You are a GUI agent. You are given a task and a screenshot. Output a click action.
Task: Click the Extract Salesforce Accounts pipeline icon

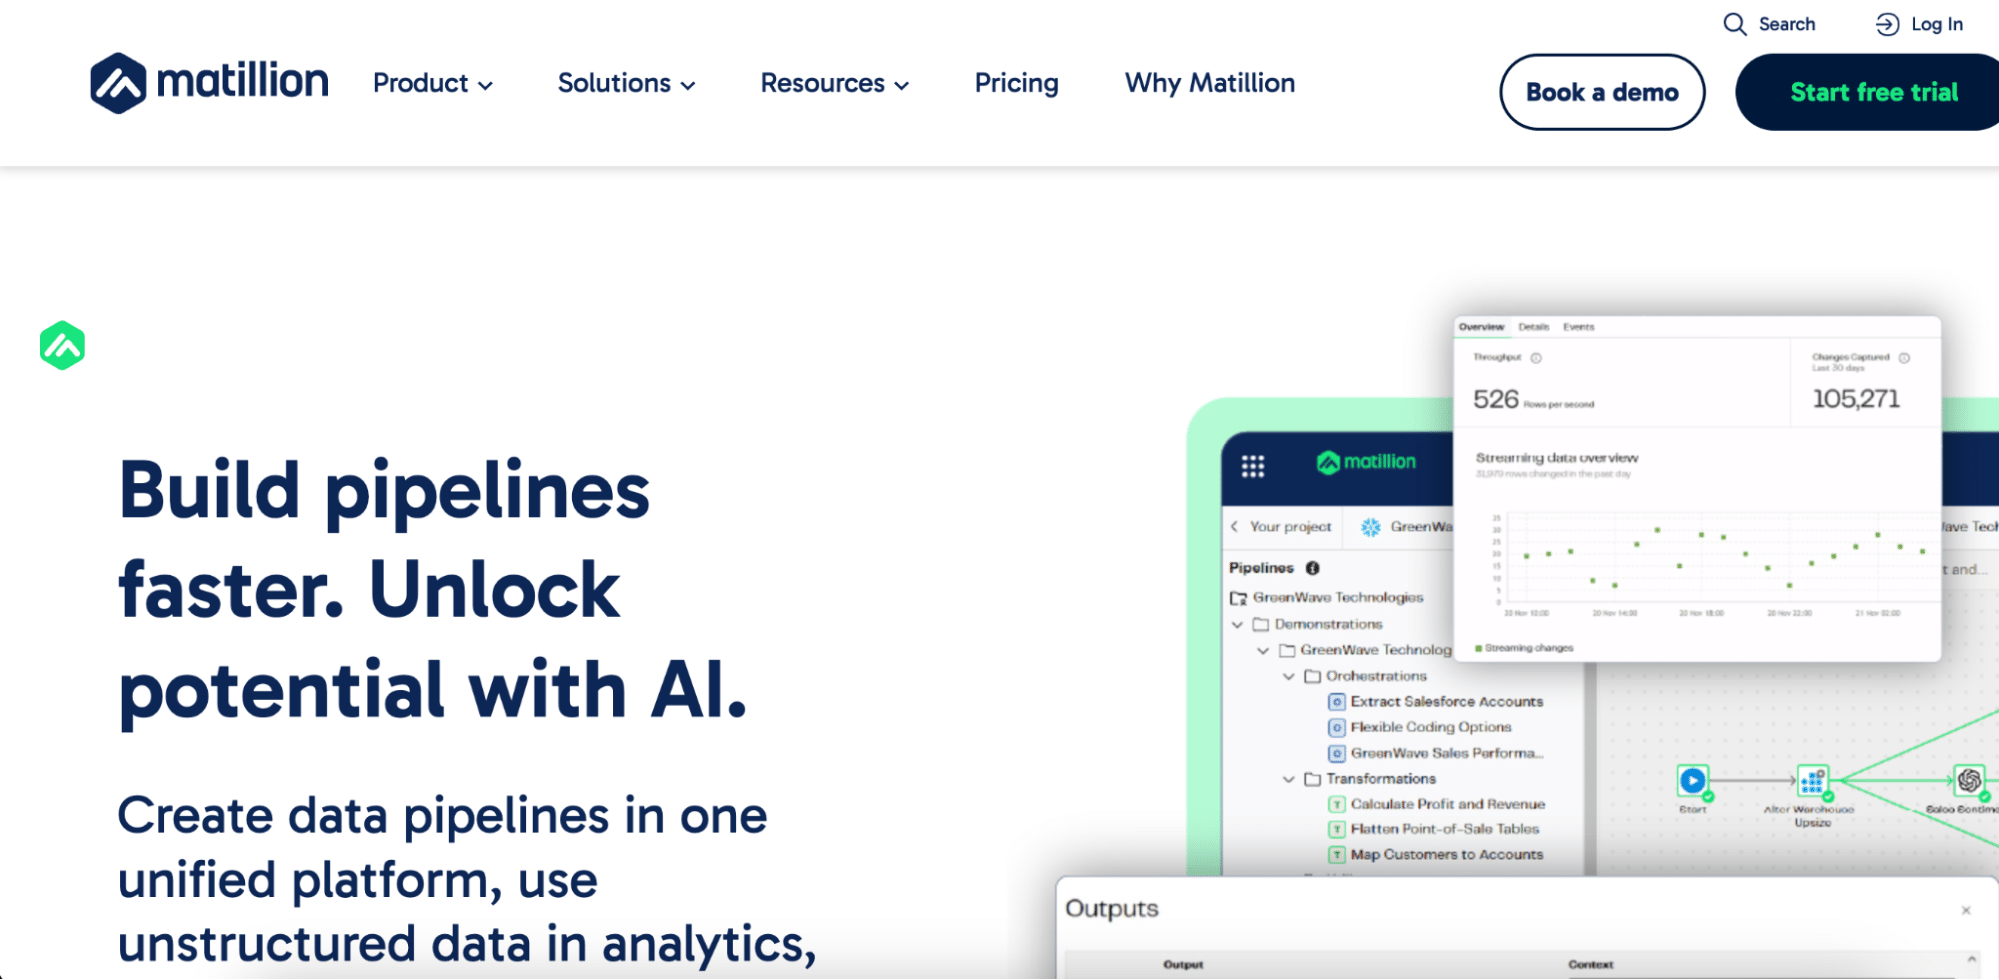(1336, 702)
